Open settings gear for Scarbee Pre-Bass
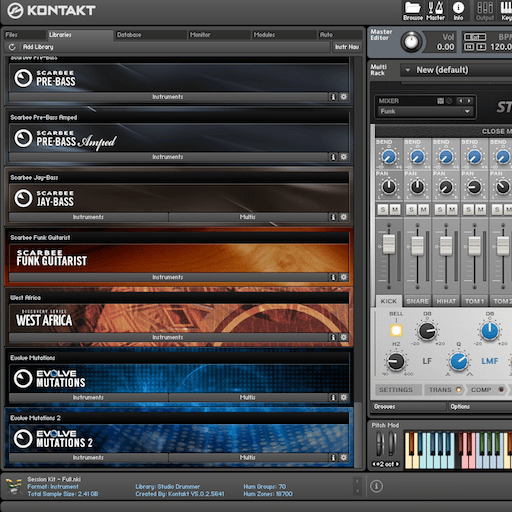Viewport: 512px width, 512px height. 343,97
